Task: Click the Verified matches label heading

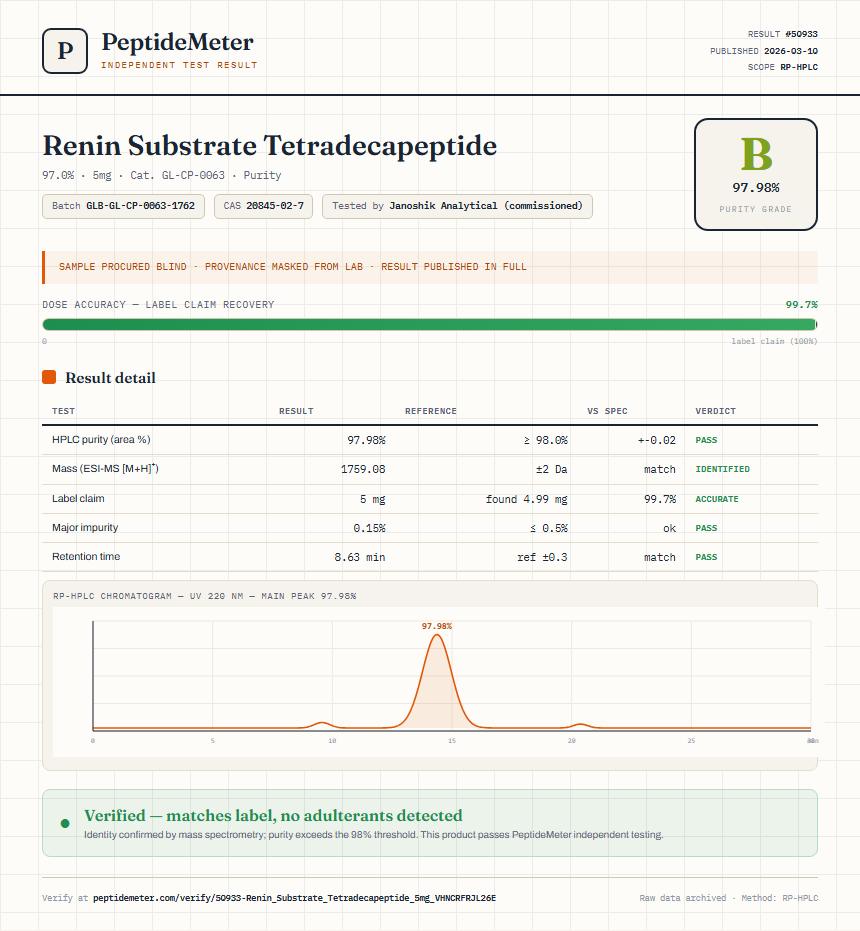Action: point(273,815)
